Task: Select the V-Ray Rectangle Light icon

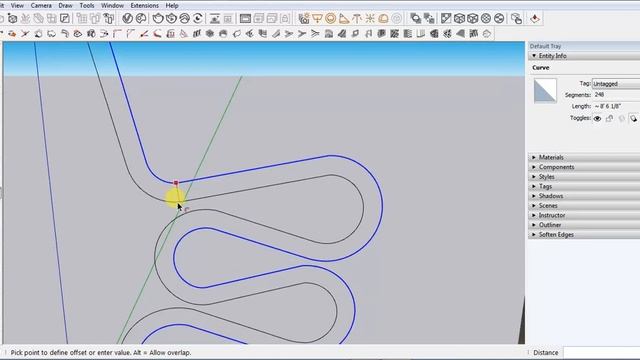Action: tap(317, 18)
